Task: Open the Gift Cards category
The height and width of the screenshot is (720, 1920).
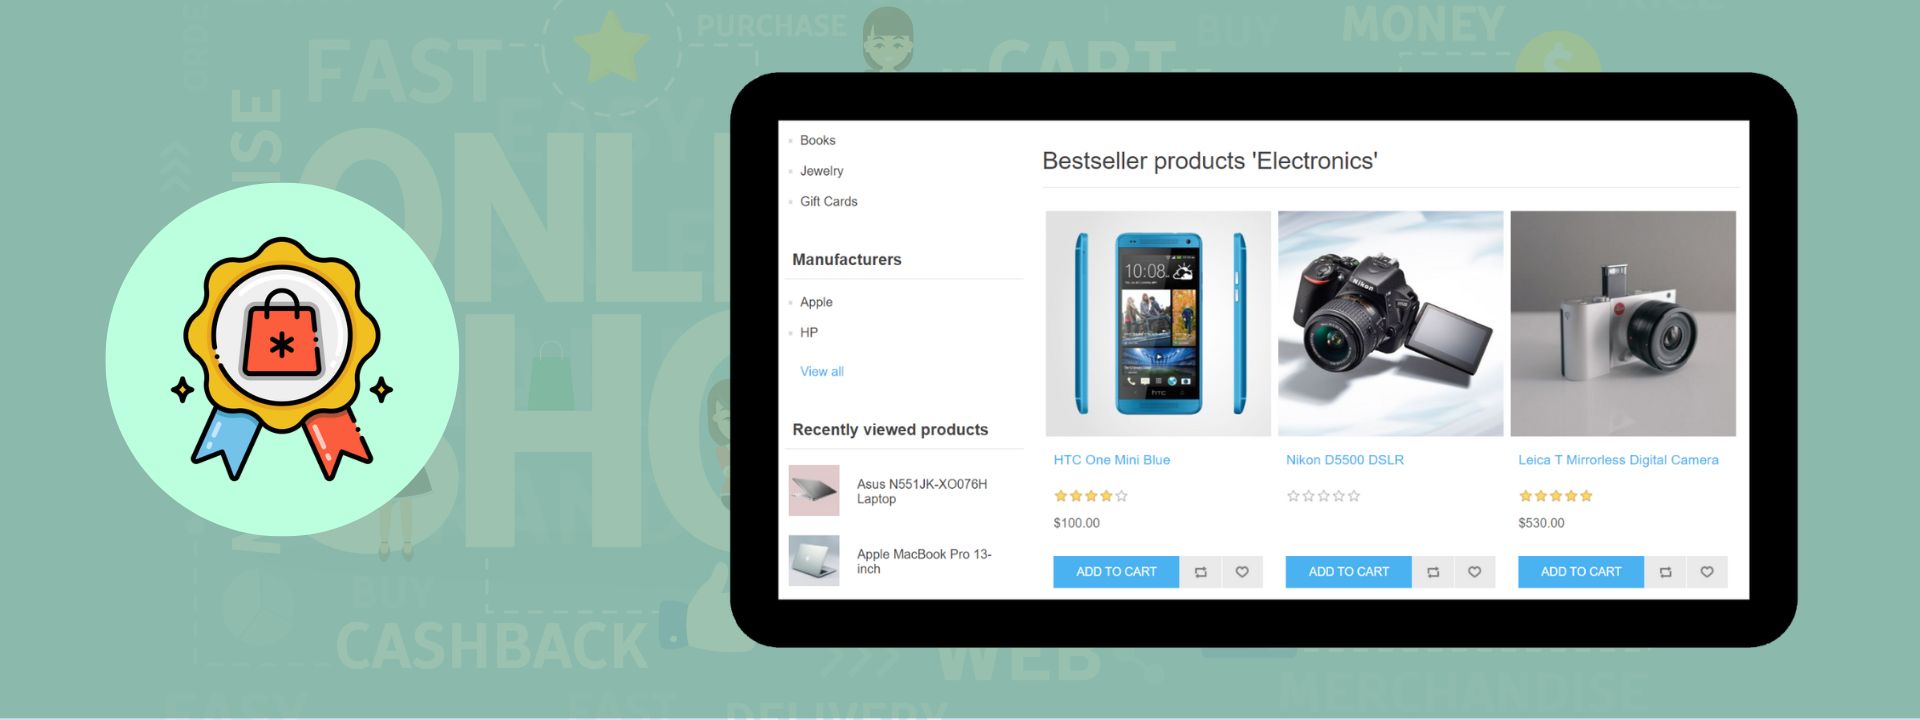Action: [828, 201]
